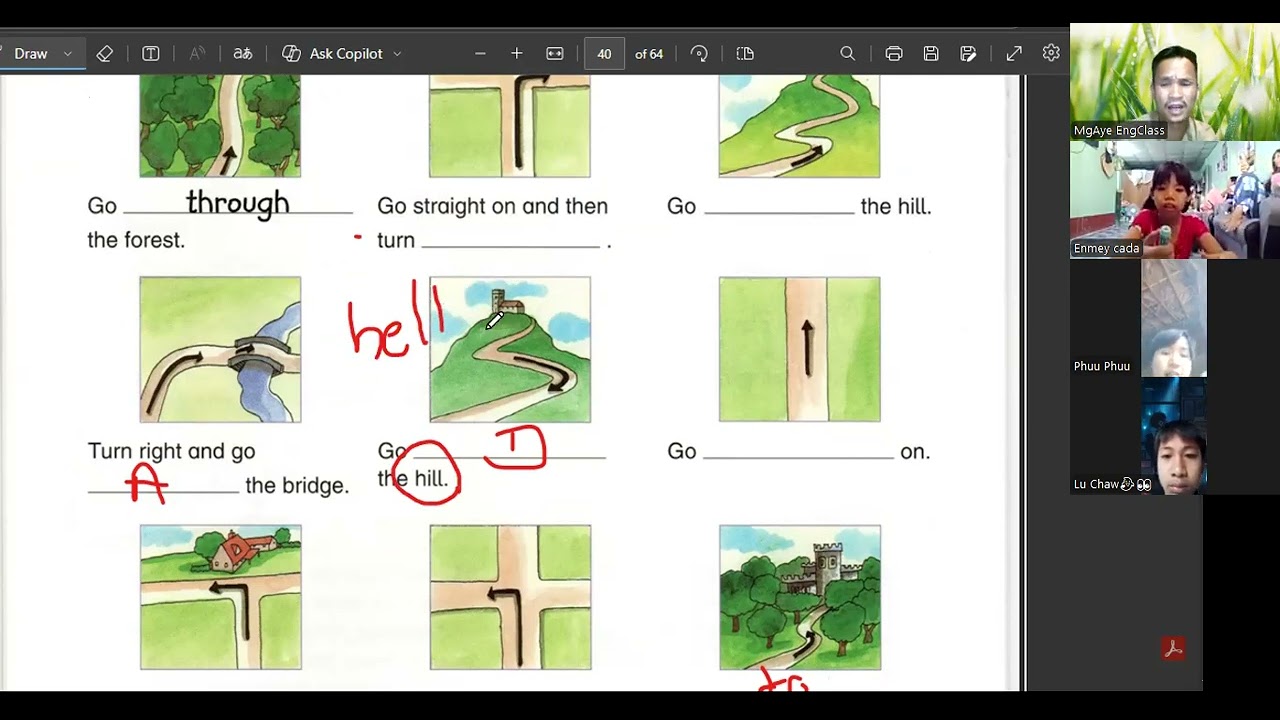Click the Translate icon
This screenshot has height=720, width=1280.
pos(243,54)
